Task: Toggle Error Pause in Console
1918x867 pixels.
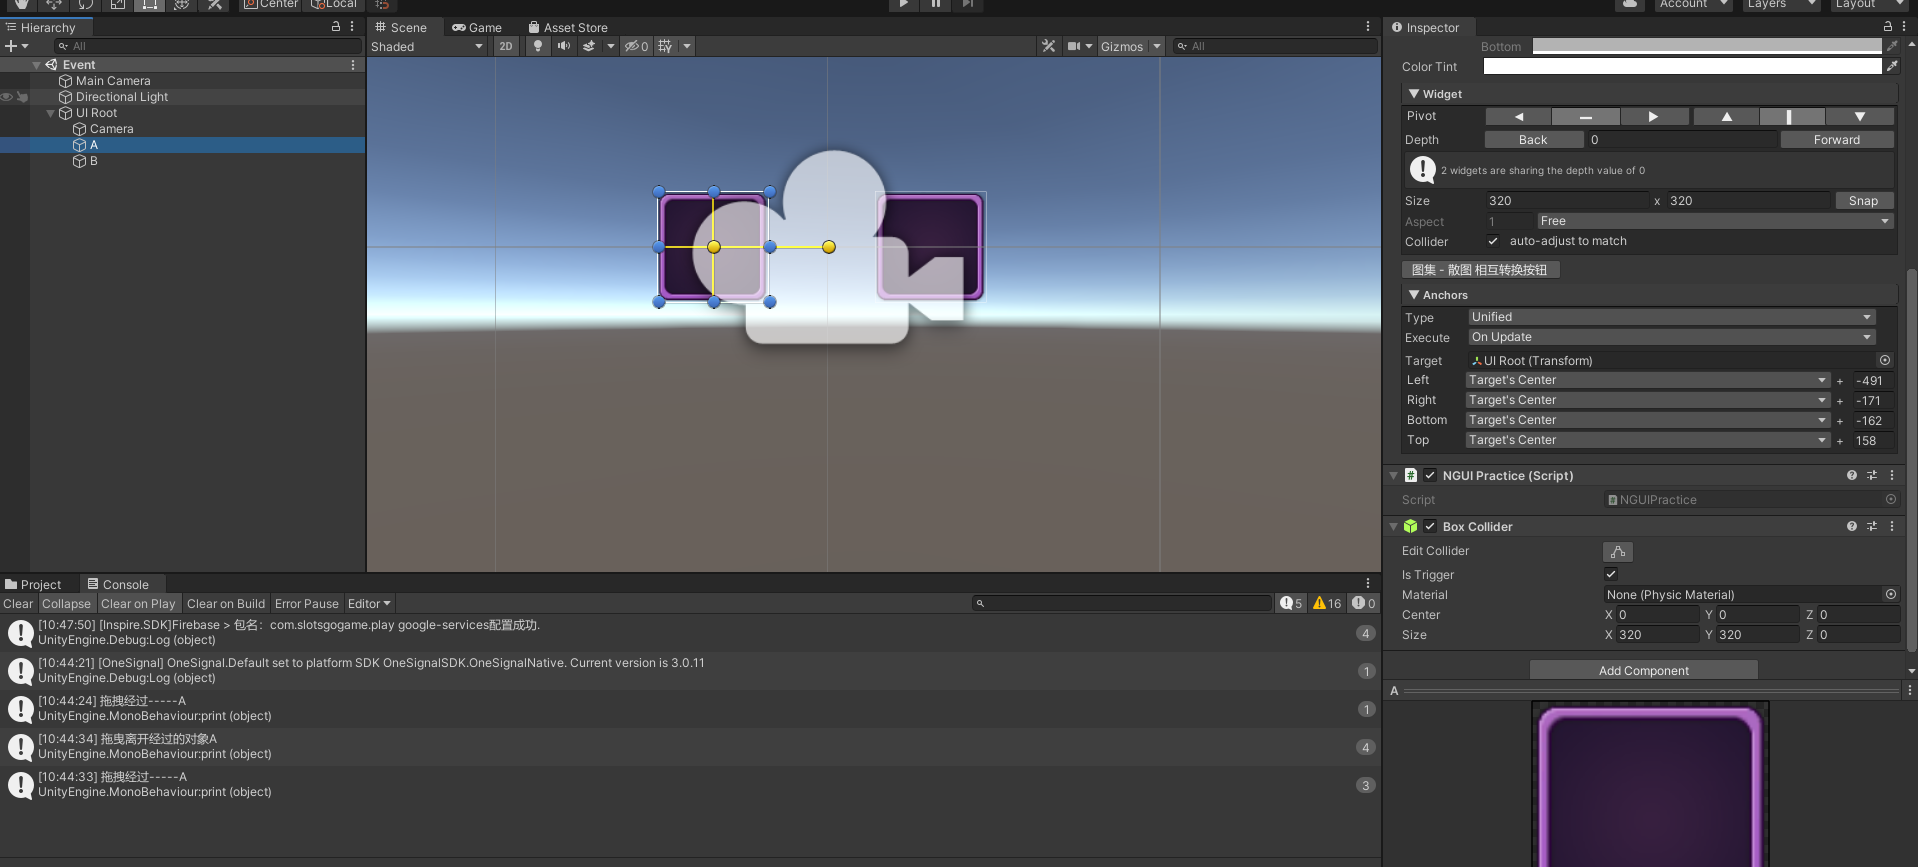Action: (307, 604)
